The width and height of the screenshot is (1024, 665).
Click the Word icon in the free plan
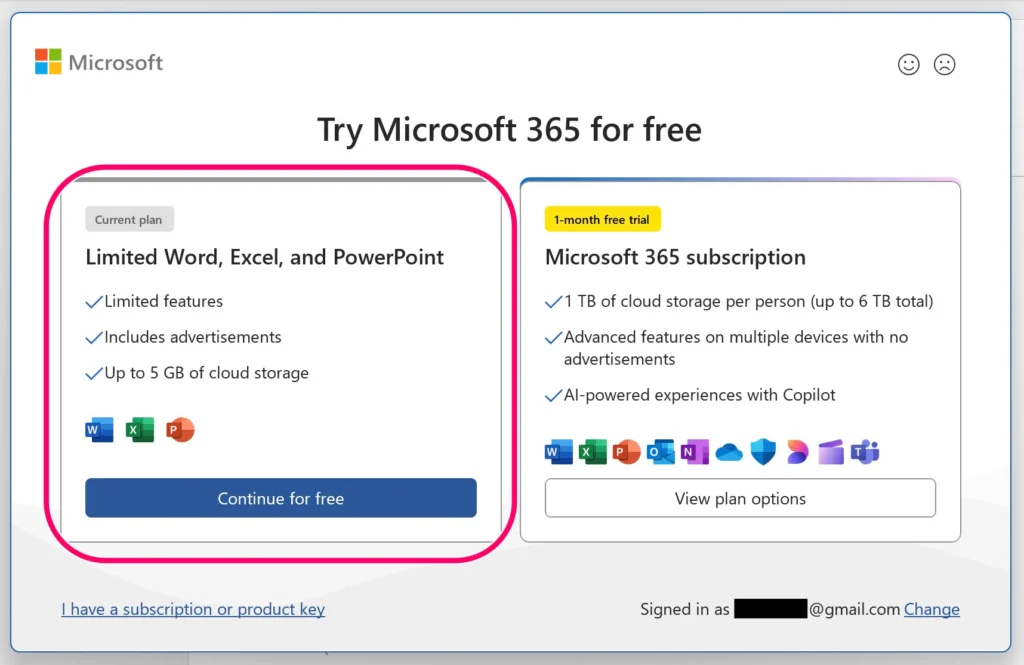tap(100, 430)
